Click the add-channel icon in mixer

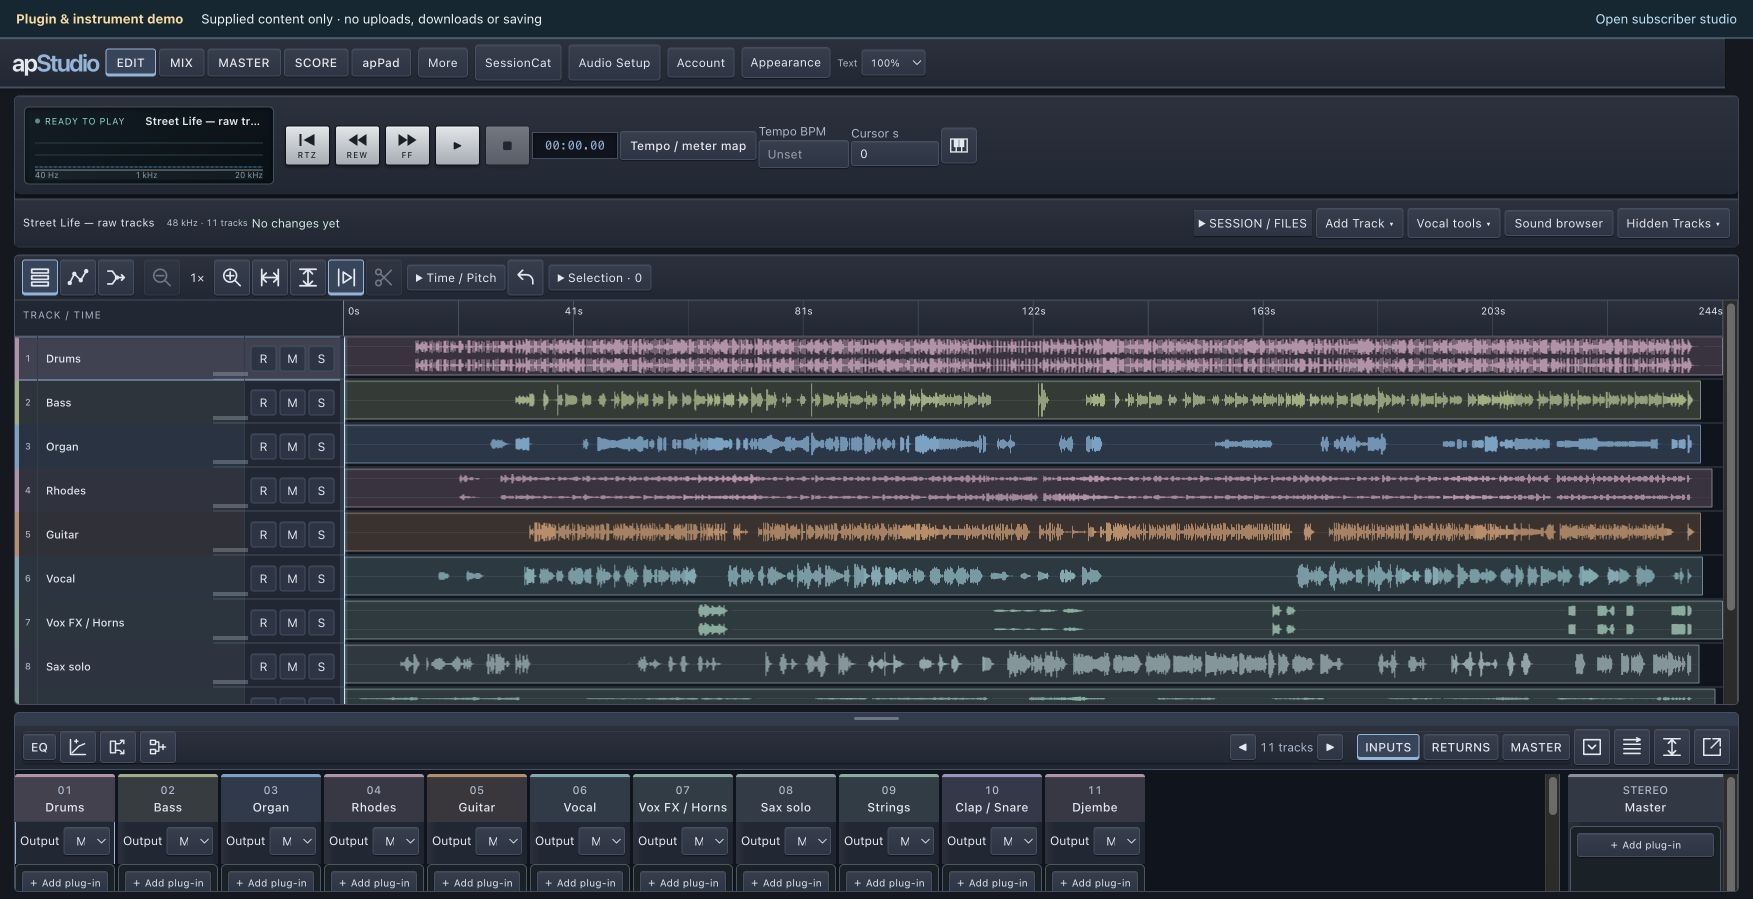pyautogui.click(x=157, y=746)
